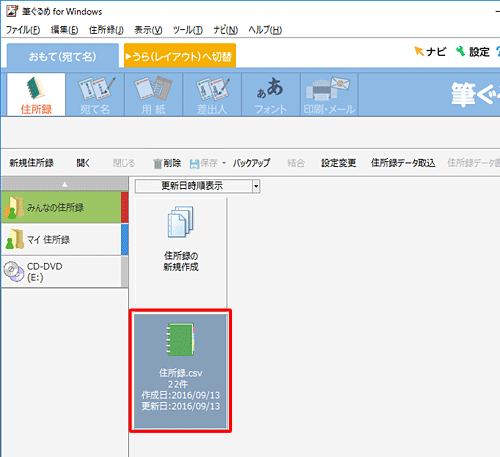Open the ファイル(F) menu
500x457 pixels.
[23, 30]
